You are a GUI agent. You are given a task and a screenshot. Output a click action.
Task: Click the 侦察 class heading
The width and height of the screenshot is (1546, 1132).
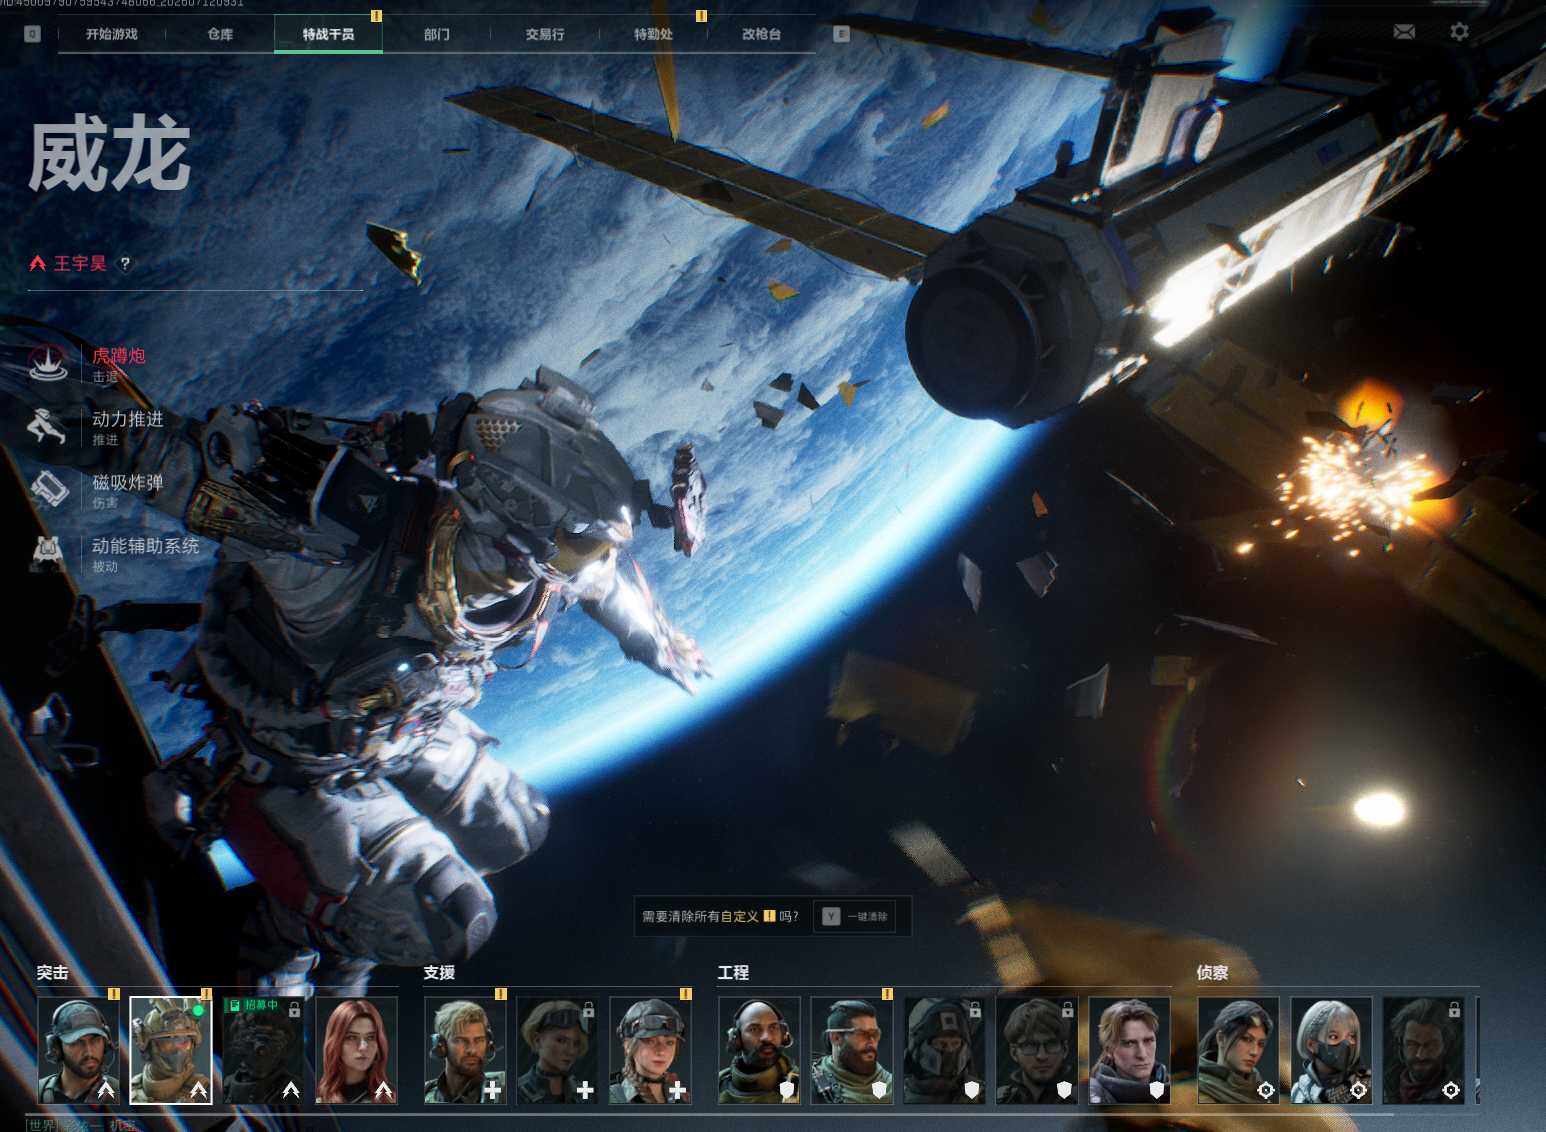click(x=1212, y=972)
